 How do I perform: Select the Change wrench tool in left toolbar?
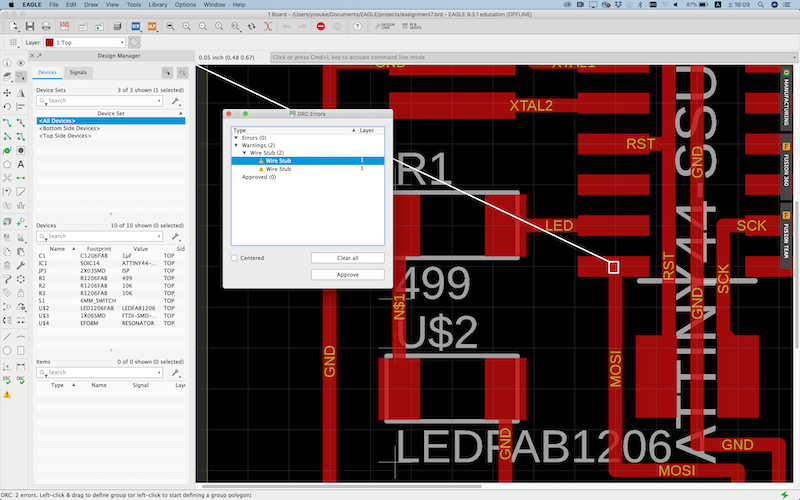(20, 265)
